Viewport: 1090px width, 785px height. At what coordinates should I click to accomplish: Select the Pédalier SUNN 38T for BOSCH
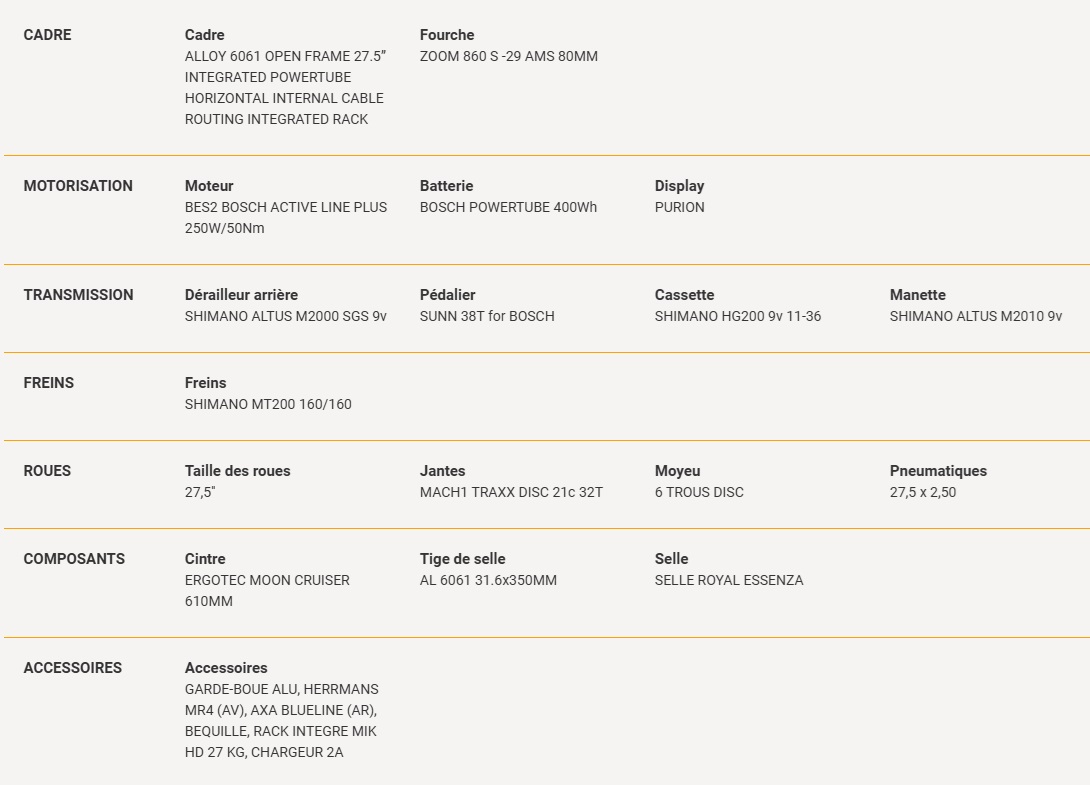point(487,316)
